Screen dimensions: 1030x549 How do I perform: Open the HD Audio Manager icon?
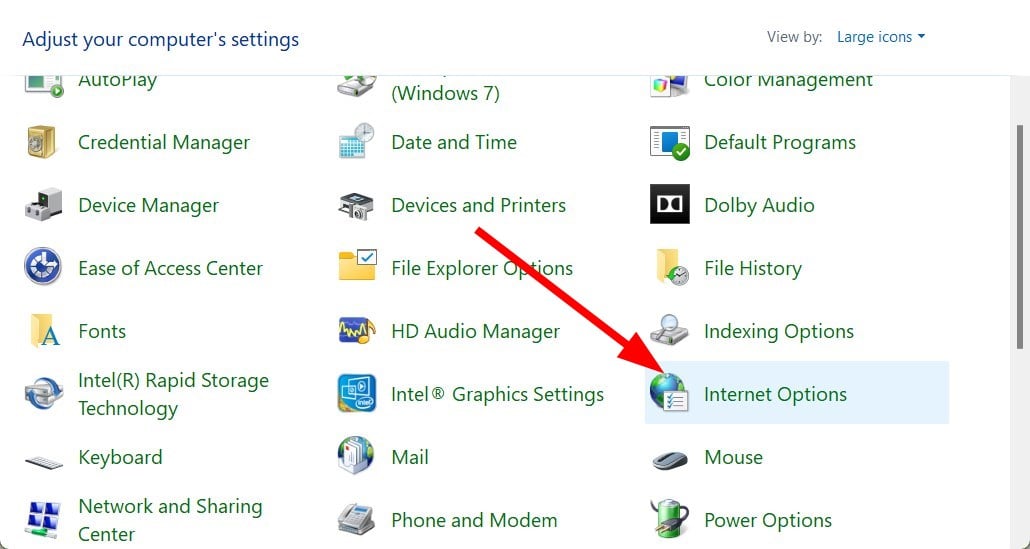[357, 330]
